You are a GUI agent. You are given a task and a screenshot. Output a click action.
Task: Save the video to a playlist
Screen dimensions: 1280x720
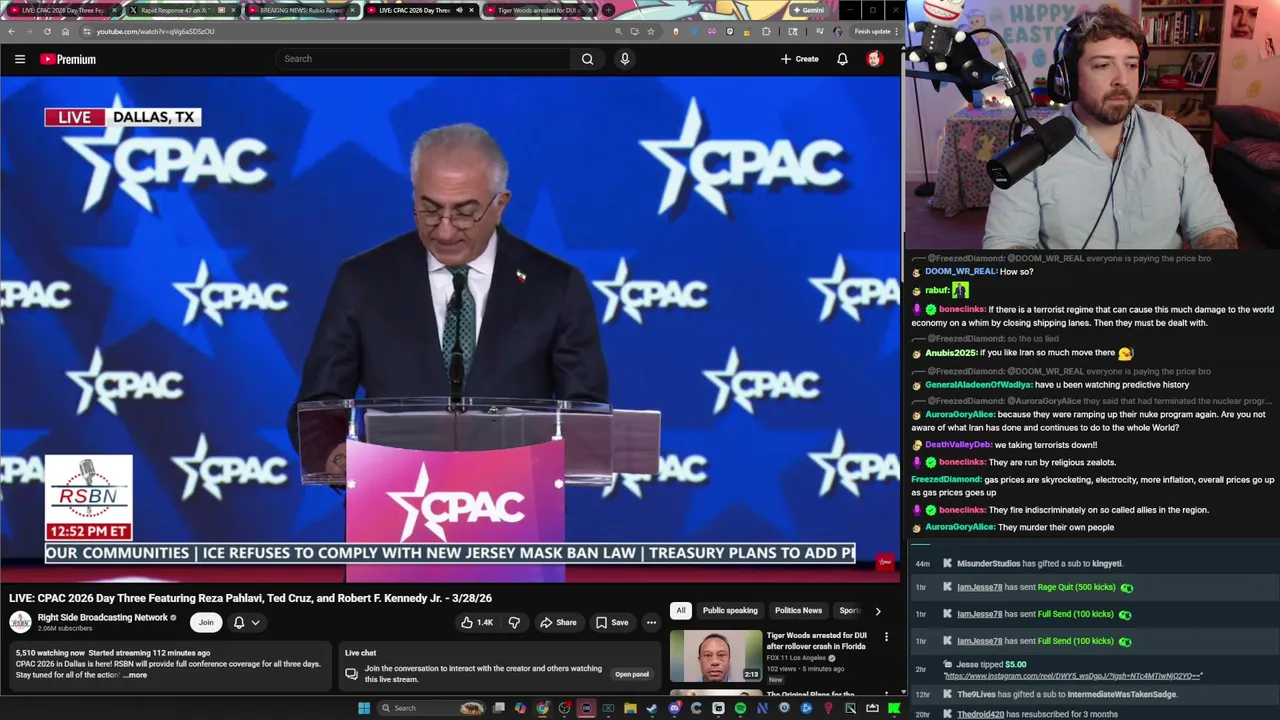pos(612,622)
